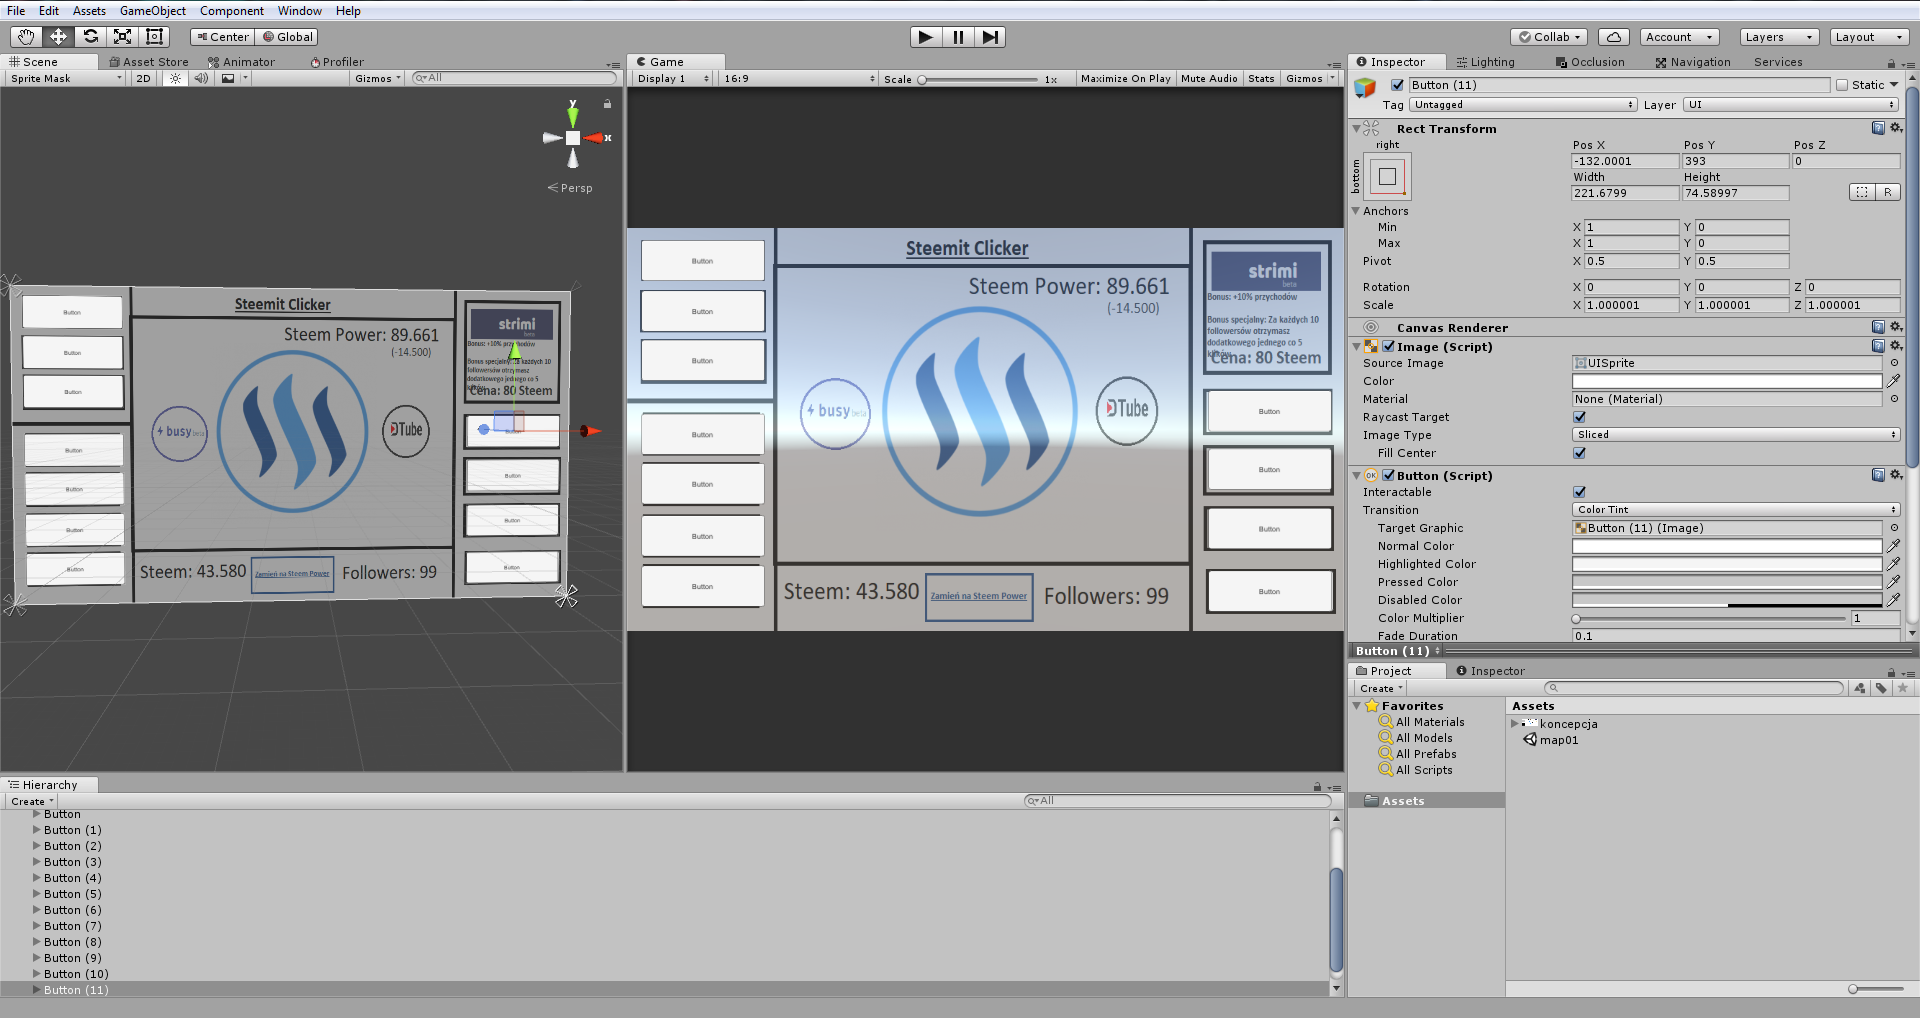Switch to the Lighting tab
Image resolution: width=1920 pixels, height=1018 pixels.
coord(1486,62)
